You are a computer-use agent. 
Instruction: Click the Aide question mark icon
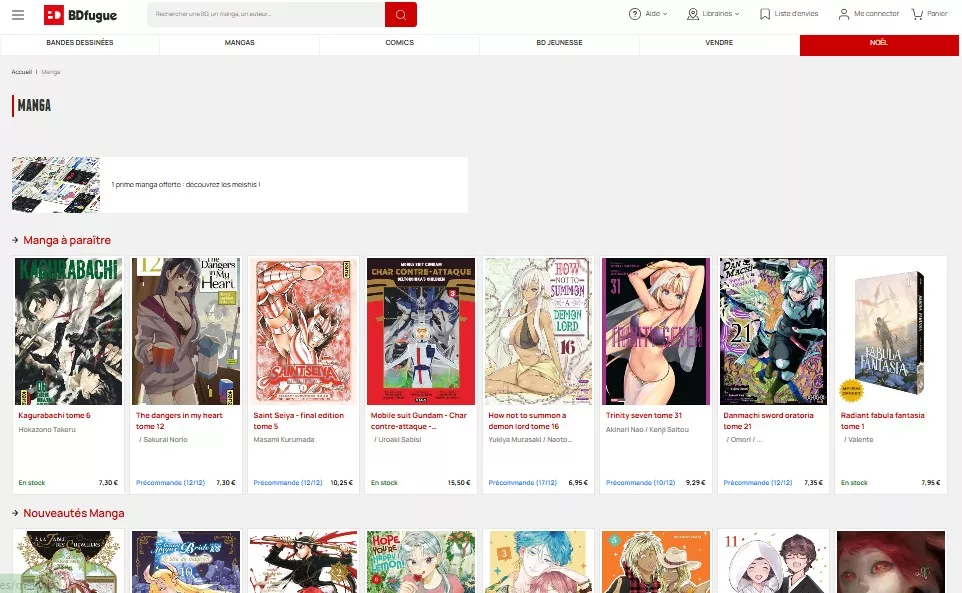pyautogui.click(x=634, y=13)
